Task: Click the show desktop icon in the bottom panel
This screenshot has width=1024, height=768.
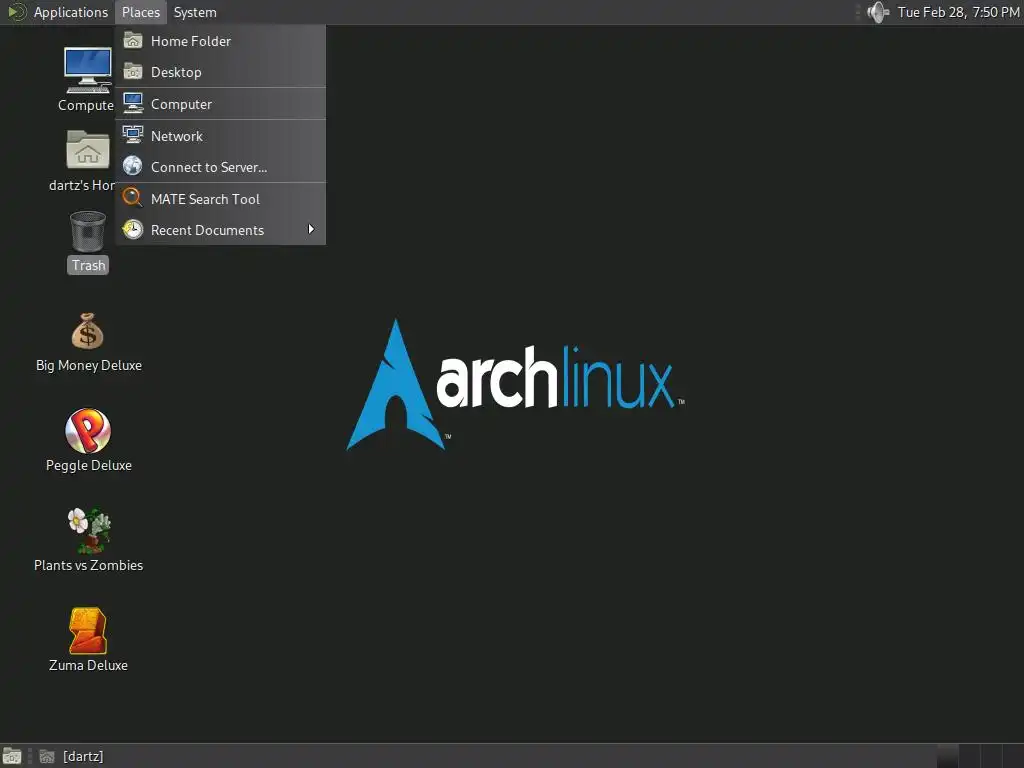Action: click(x=12, y=756)
